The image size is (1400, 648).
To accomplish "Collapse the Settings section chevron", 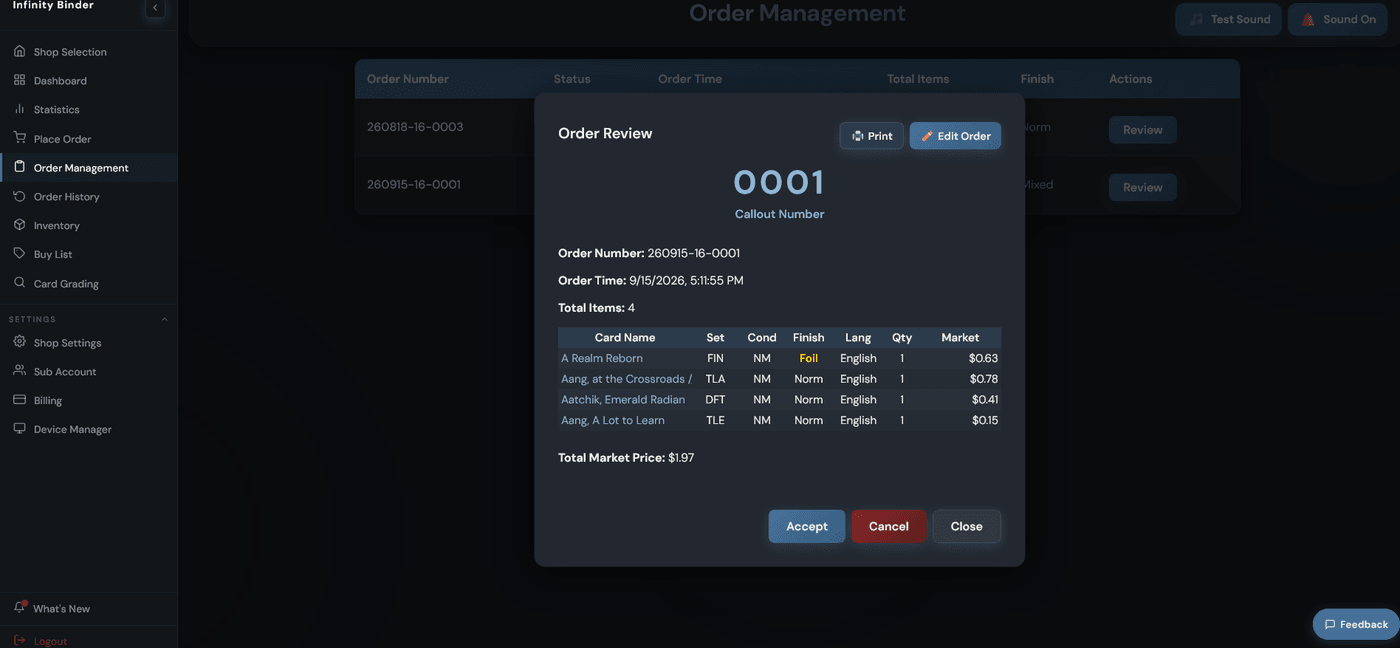I will [165, 319].
